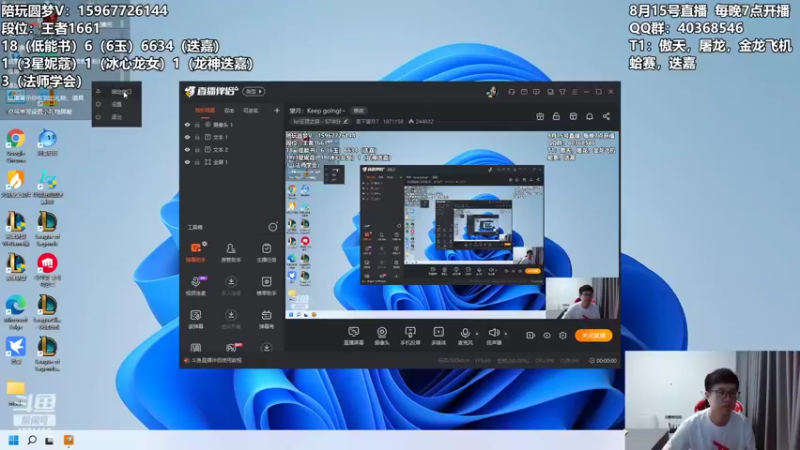Select the 文本 1 source row
Screen dimensions: 800x450
click(x=232, y=137)
